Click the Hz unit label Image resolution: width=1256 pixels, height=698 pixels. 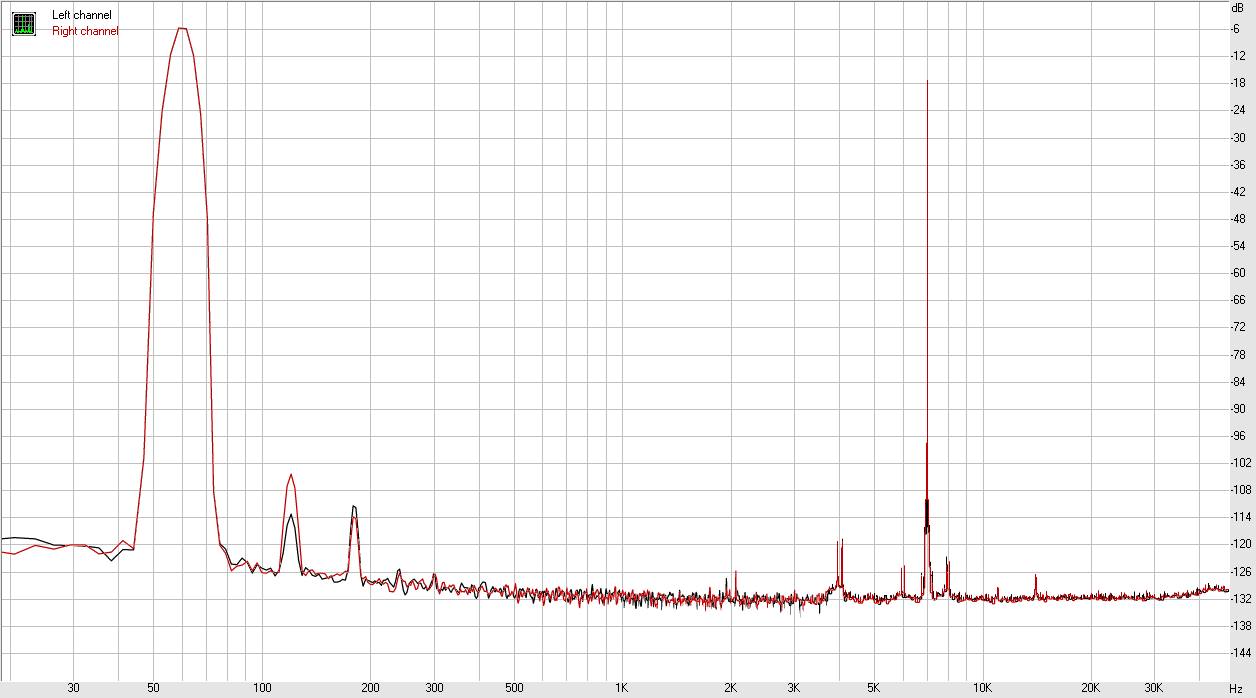click(x=1236, y=688)
